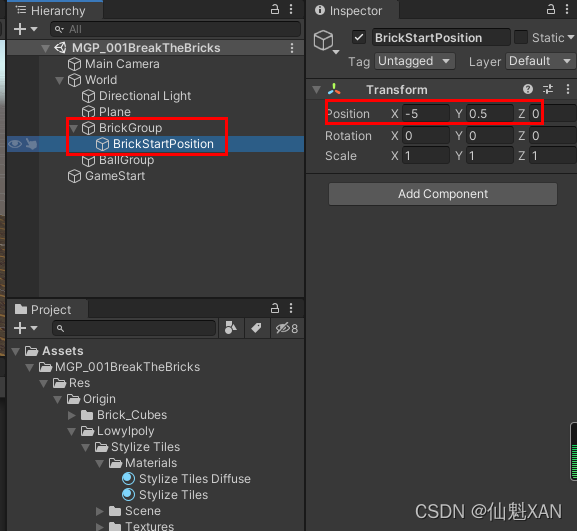Screen dimensions: 577x531
Task: Open the Transform component context menu
Action: 568,89
